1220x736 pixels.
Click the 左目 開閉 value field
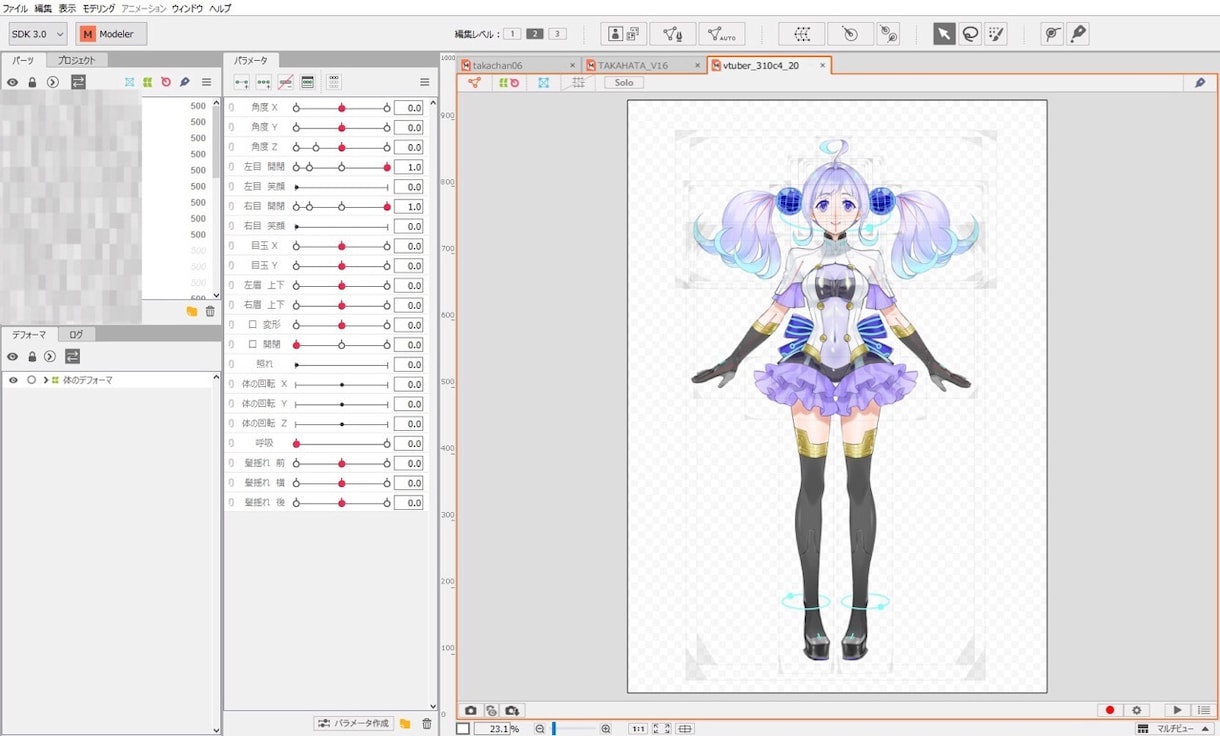coord(408,167)
